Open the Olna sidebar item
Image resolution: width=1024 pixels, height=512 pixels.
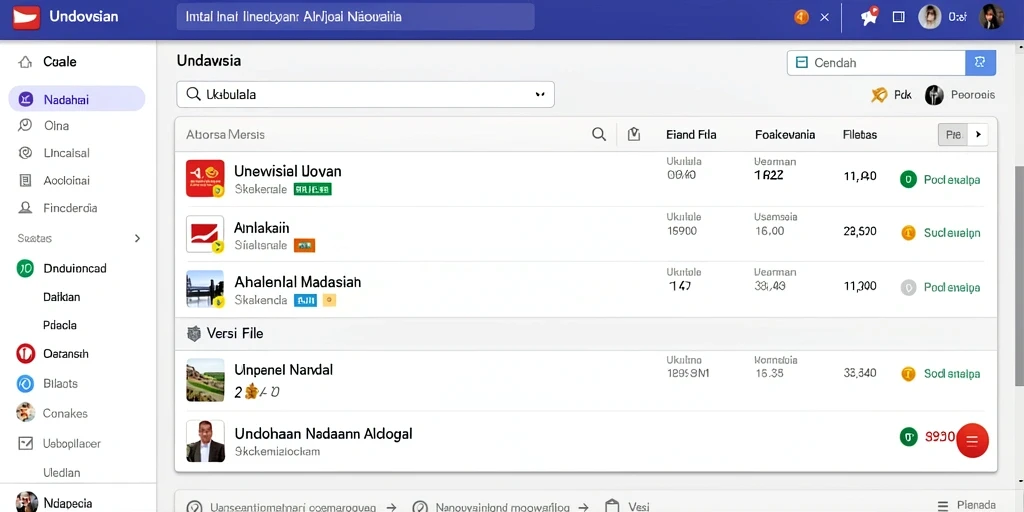(x=56, y=125)
